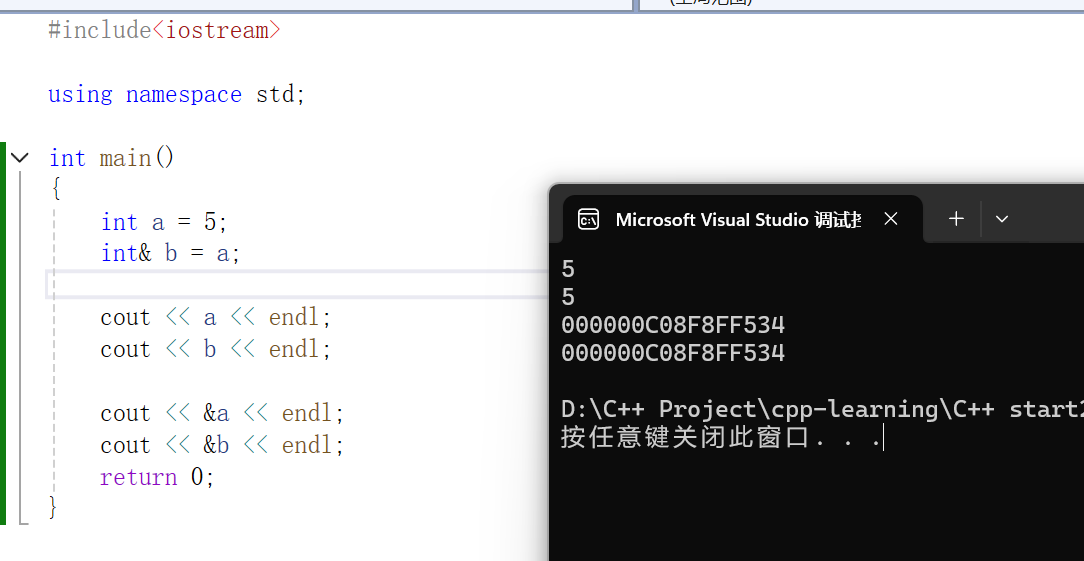Click the closing brace of main function
Viewport: 1084px width, 561px height.
tap(53, 508)
